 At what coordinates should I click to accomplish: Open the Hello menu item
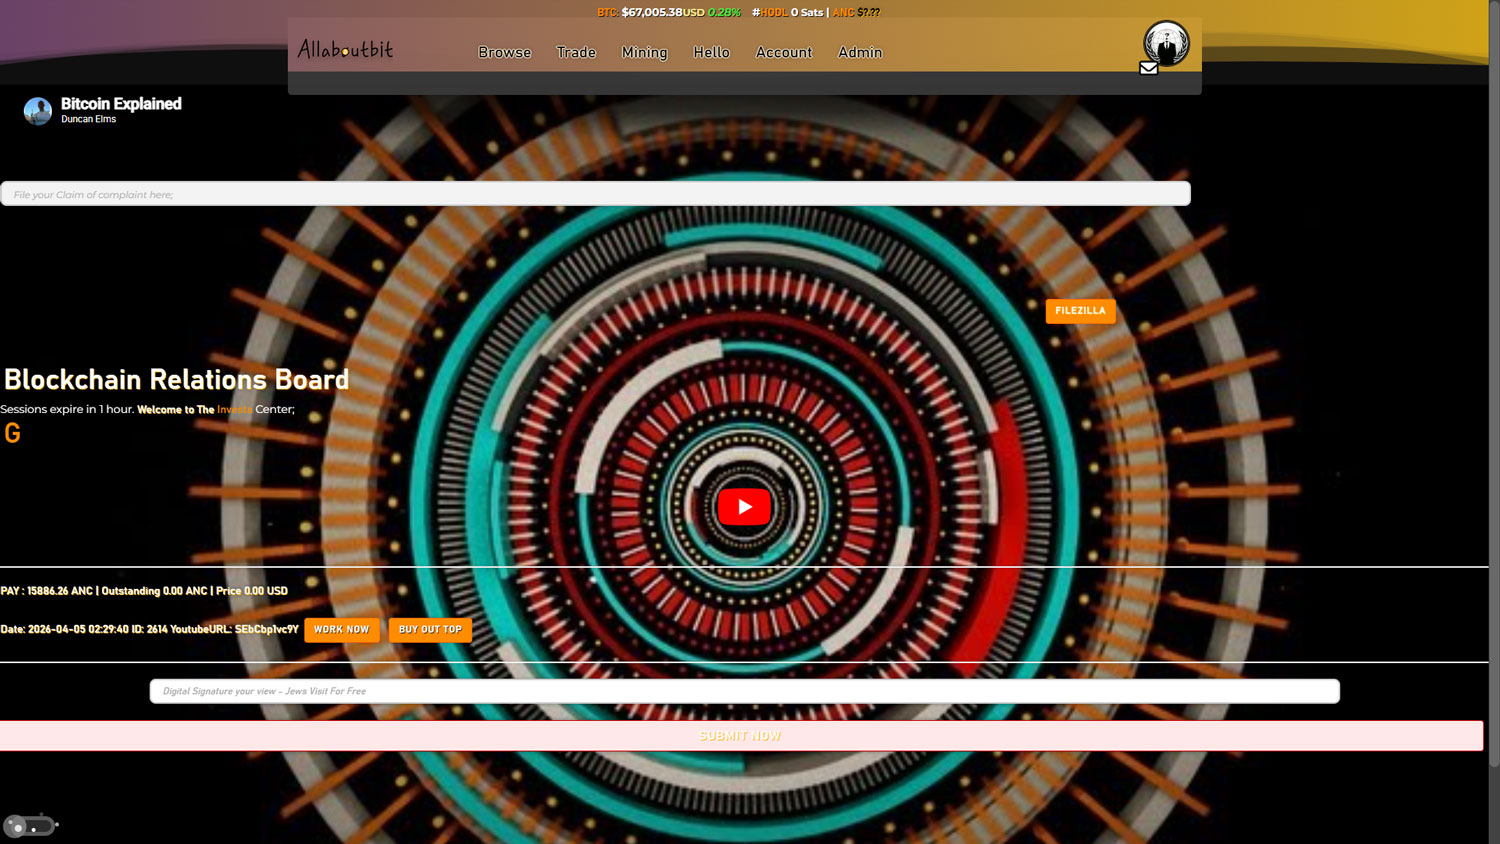(x=711, y=52)
